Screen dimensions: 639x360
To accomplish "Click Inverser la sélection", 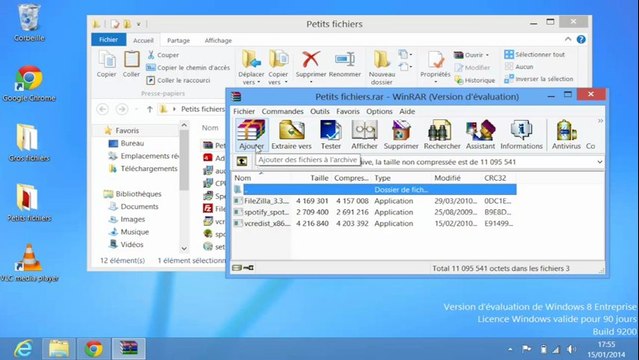I will [x=539, y=79].
